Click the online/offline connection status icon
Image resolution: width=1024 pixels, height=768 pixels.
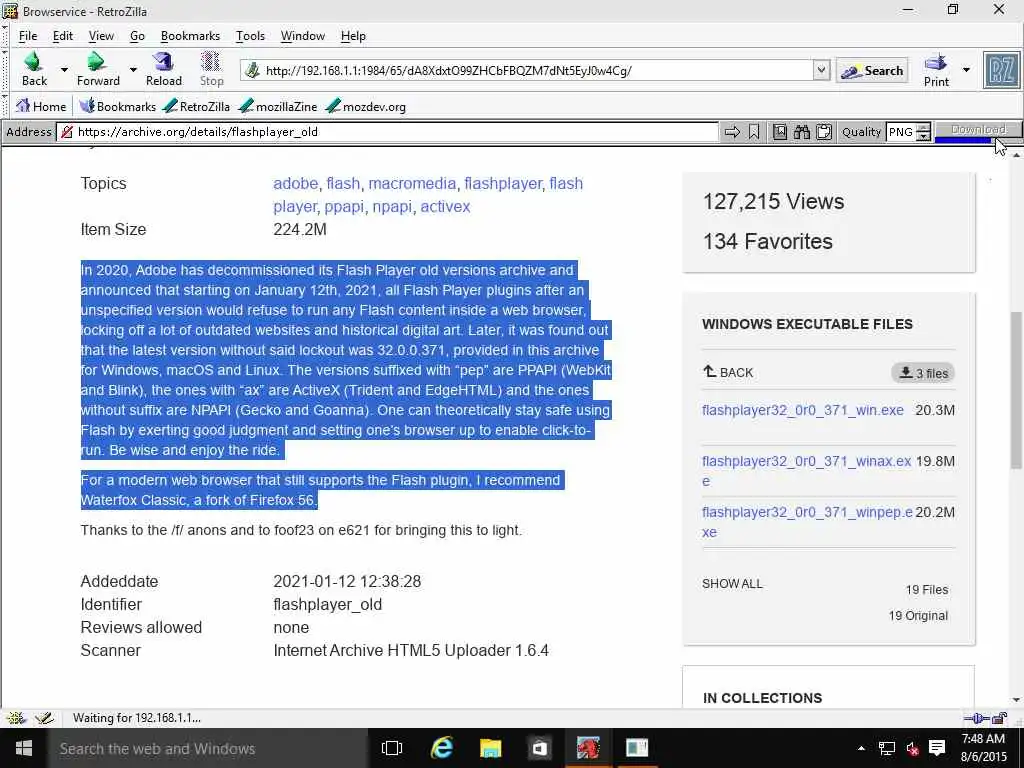(x=976, y=718)
